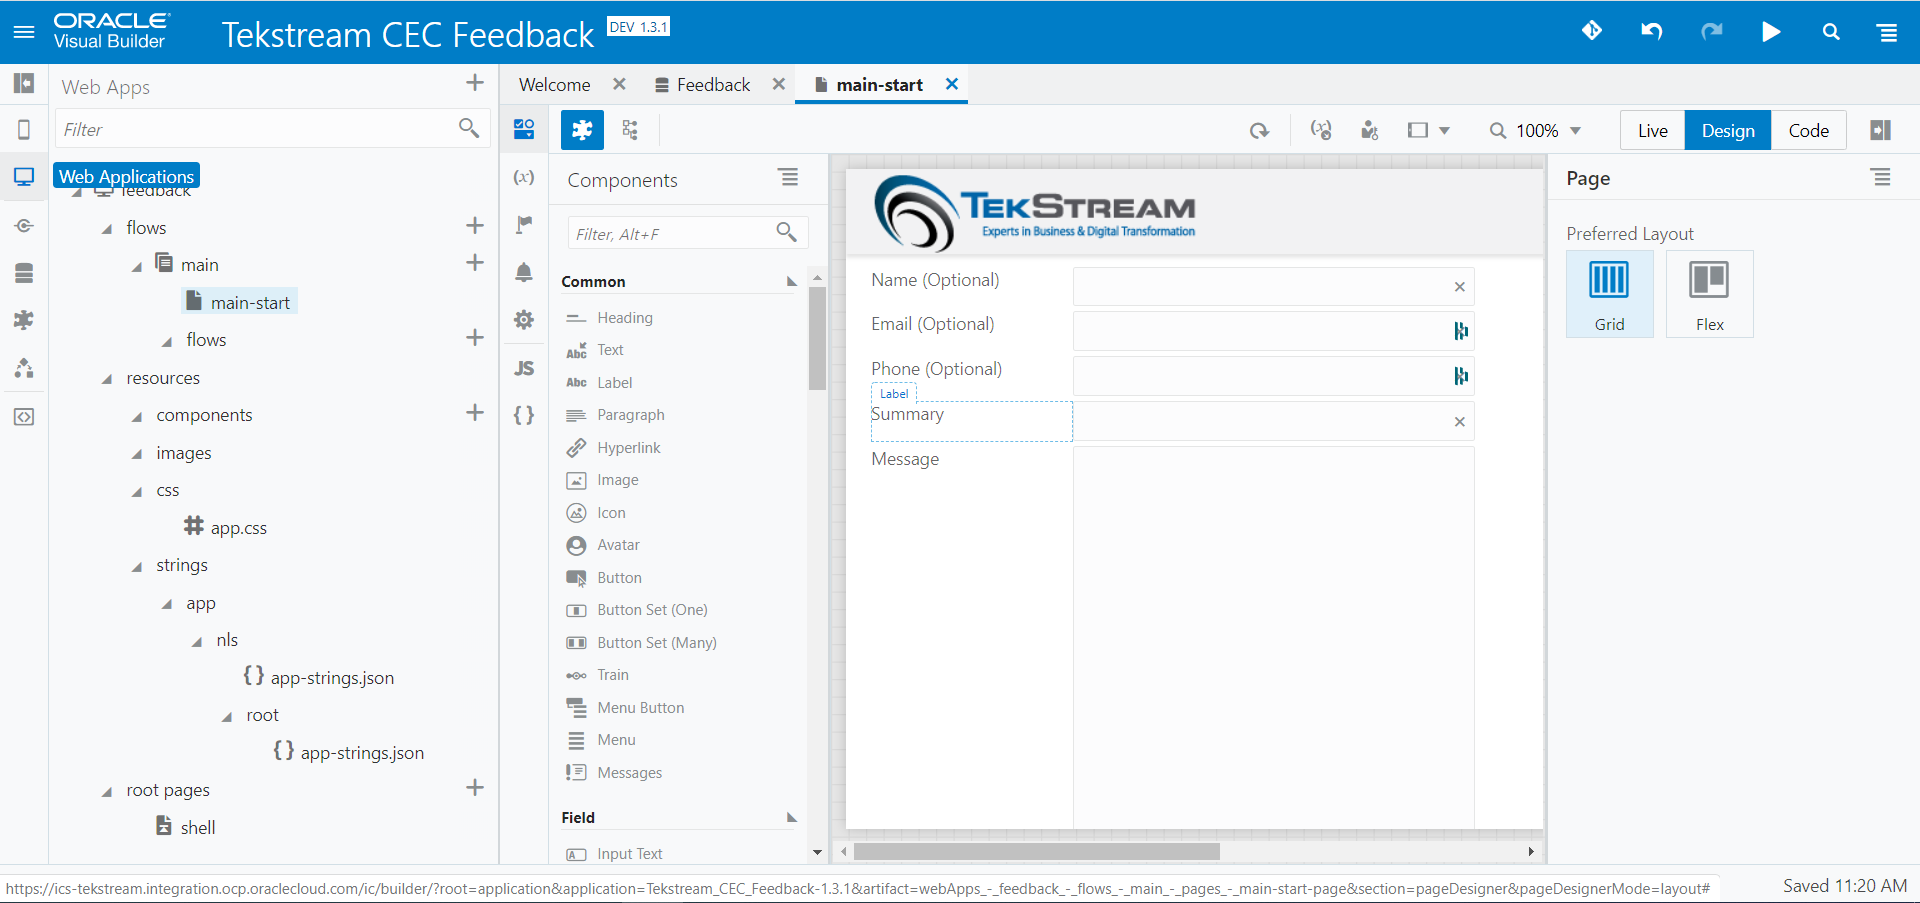Switch to Live mode
The image size is (1920, 903).
click(1653, 130)
